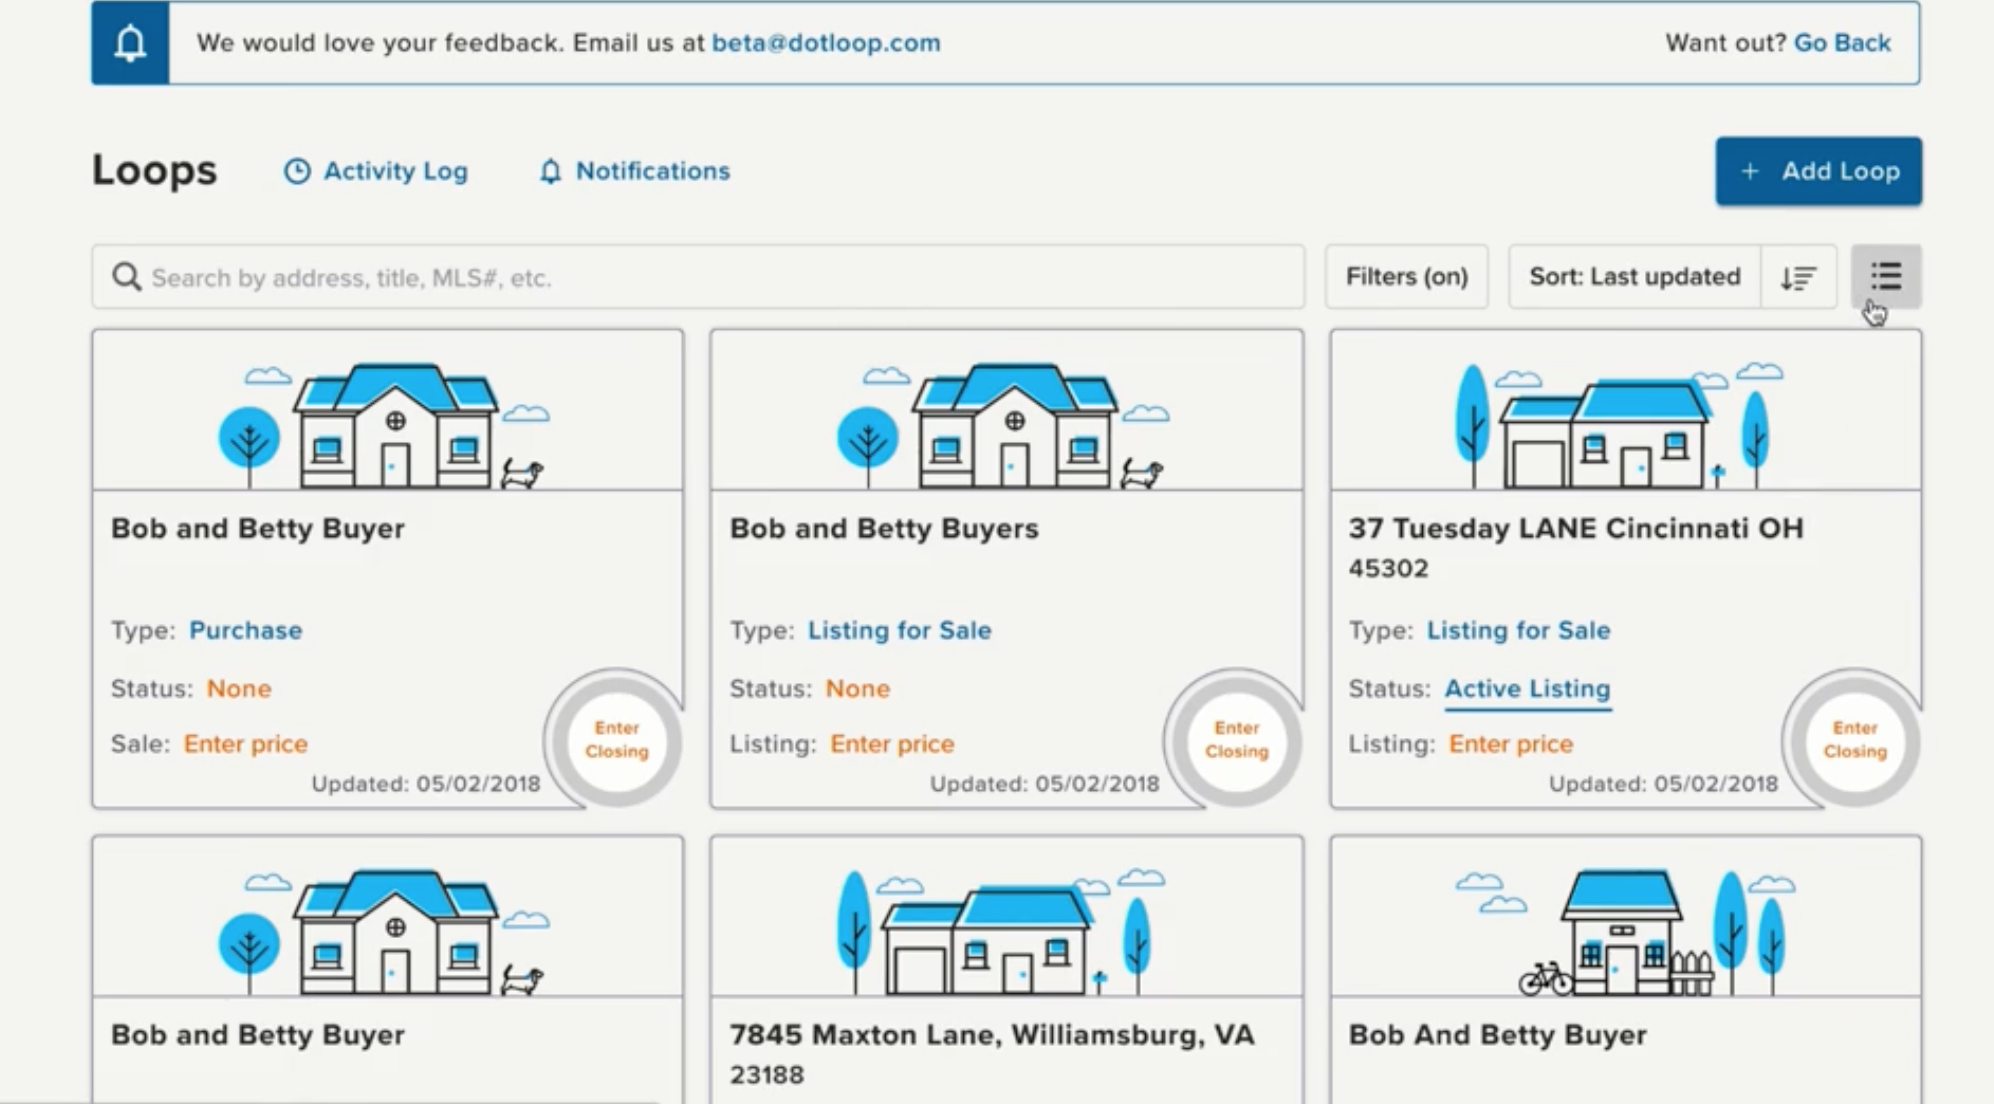Click the beta@dotloop.com email link
Viewport: 1994px width, 1104px height.
tap(825, 43)
